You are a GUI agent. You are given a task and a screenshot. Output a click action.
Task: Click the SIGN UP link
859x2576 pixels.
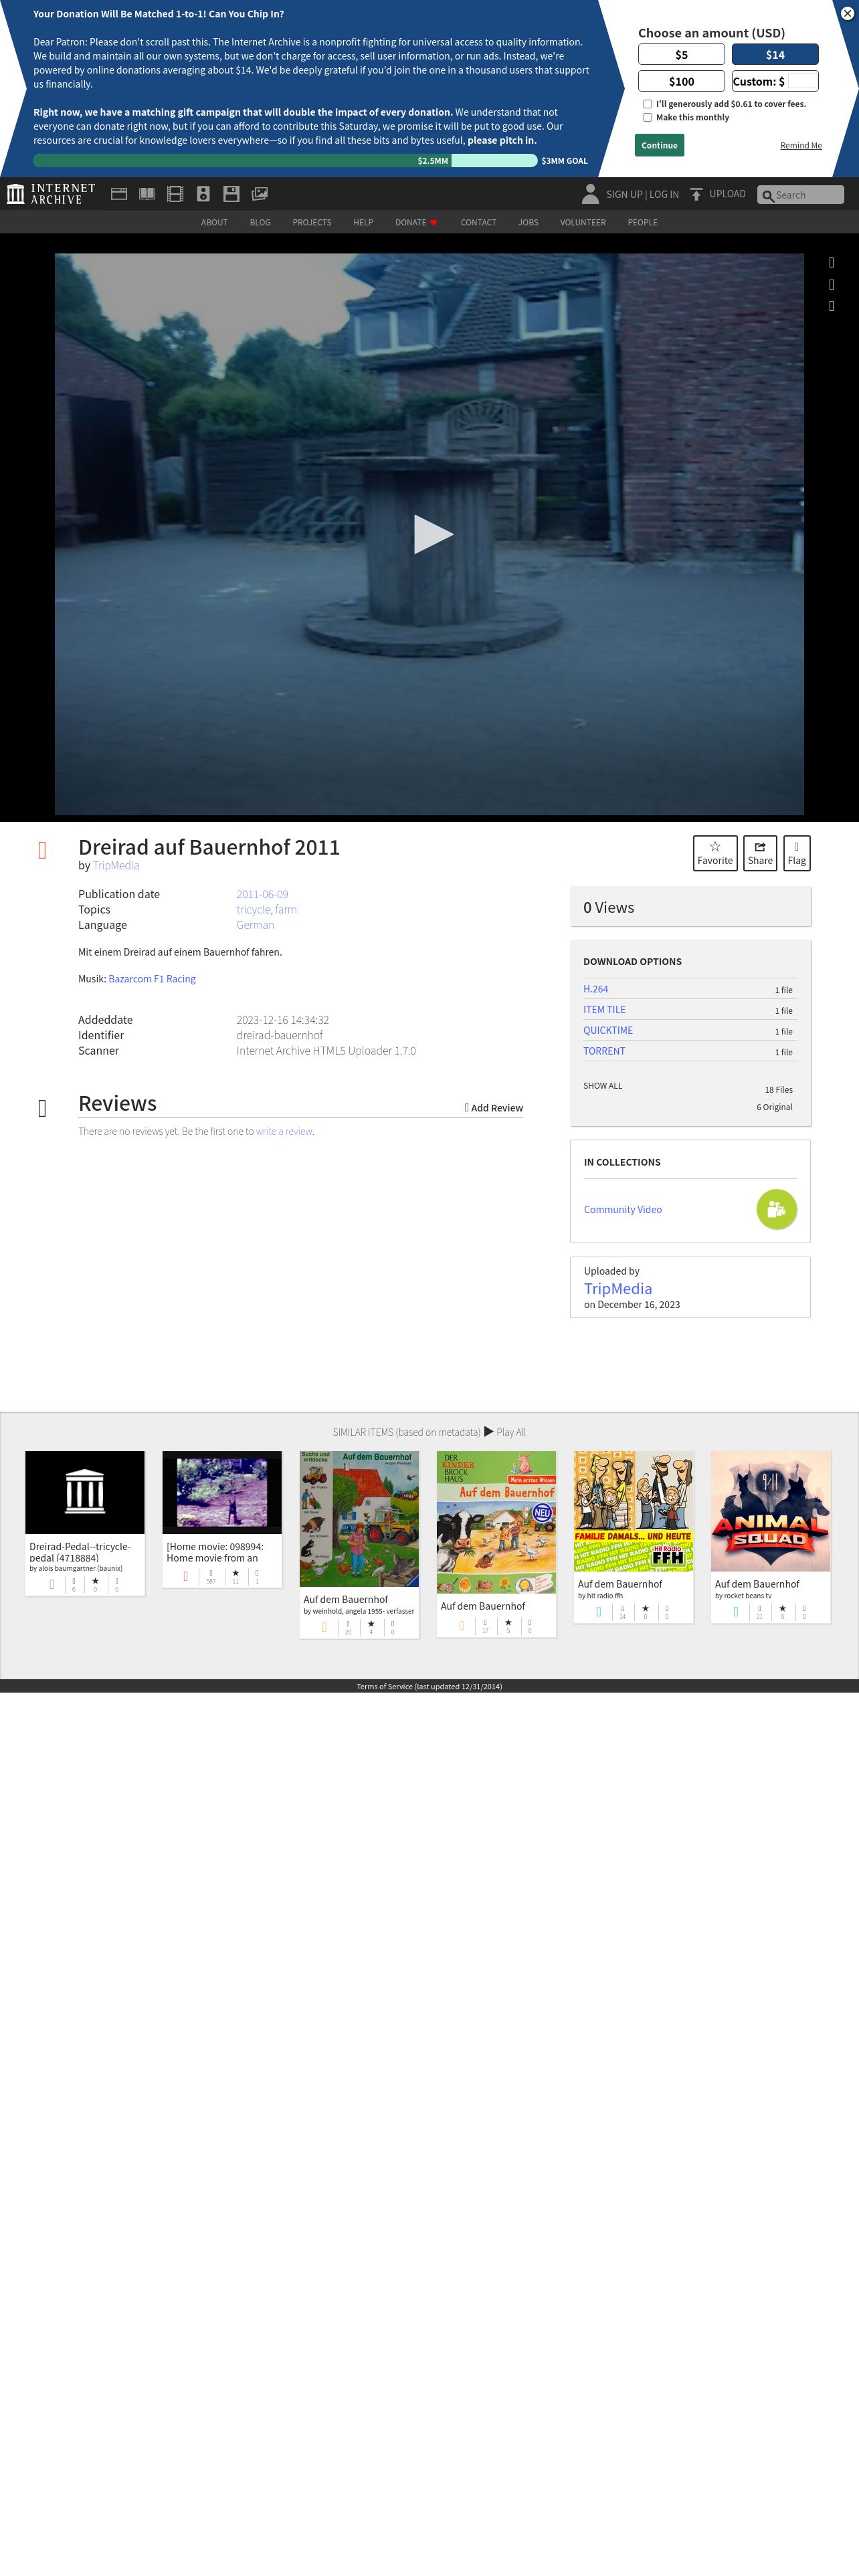(624, 195)
